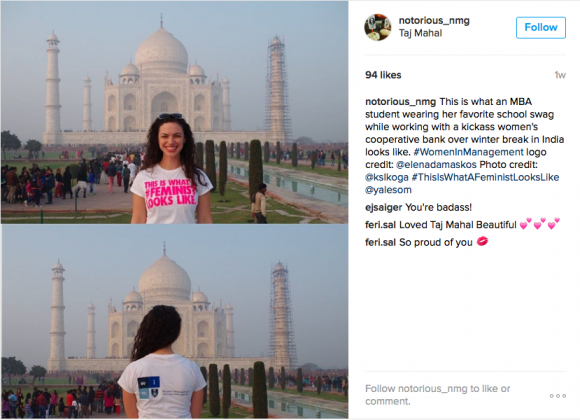Click the top photo of woman facing camera
The height and width of the screenshot is (420, 580).
pos(174,112)
